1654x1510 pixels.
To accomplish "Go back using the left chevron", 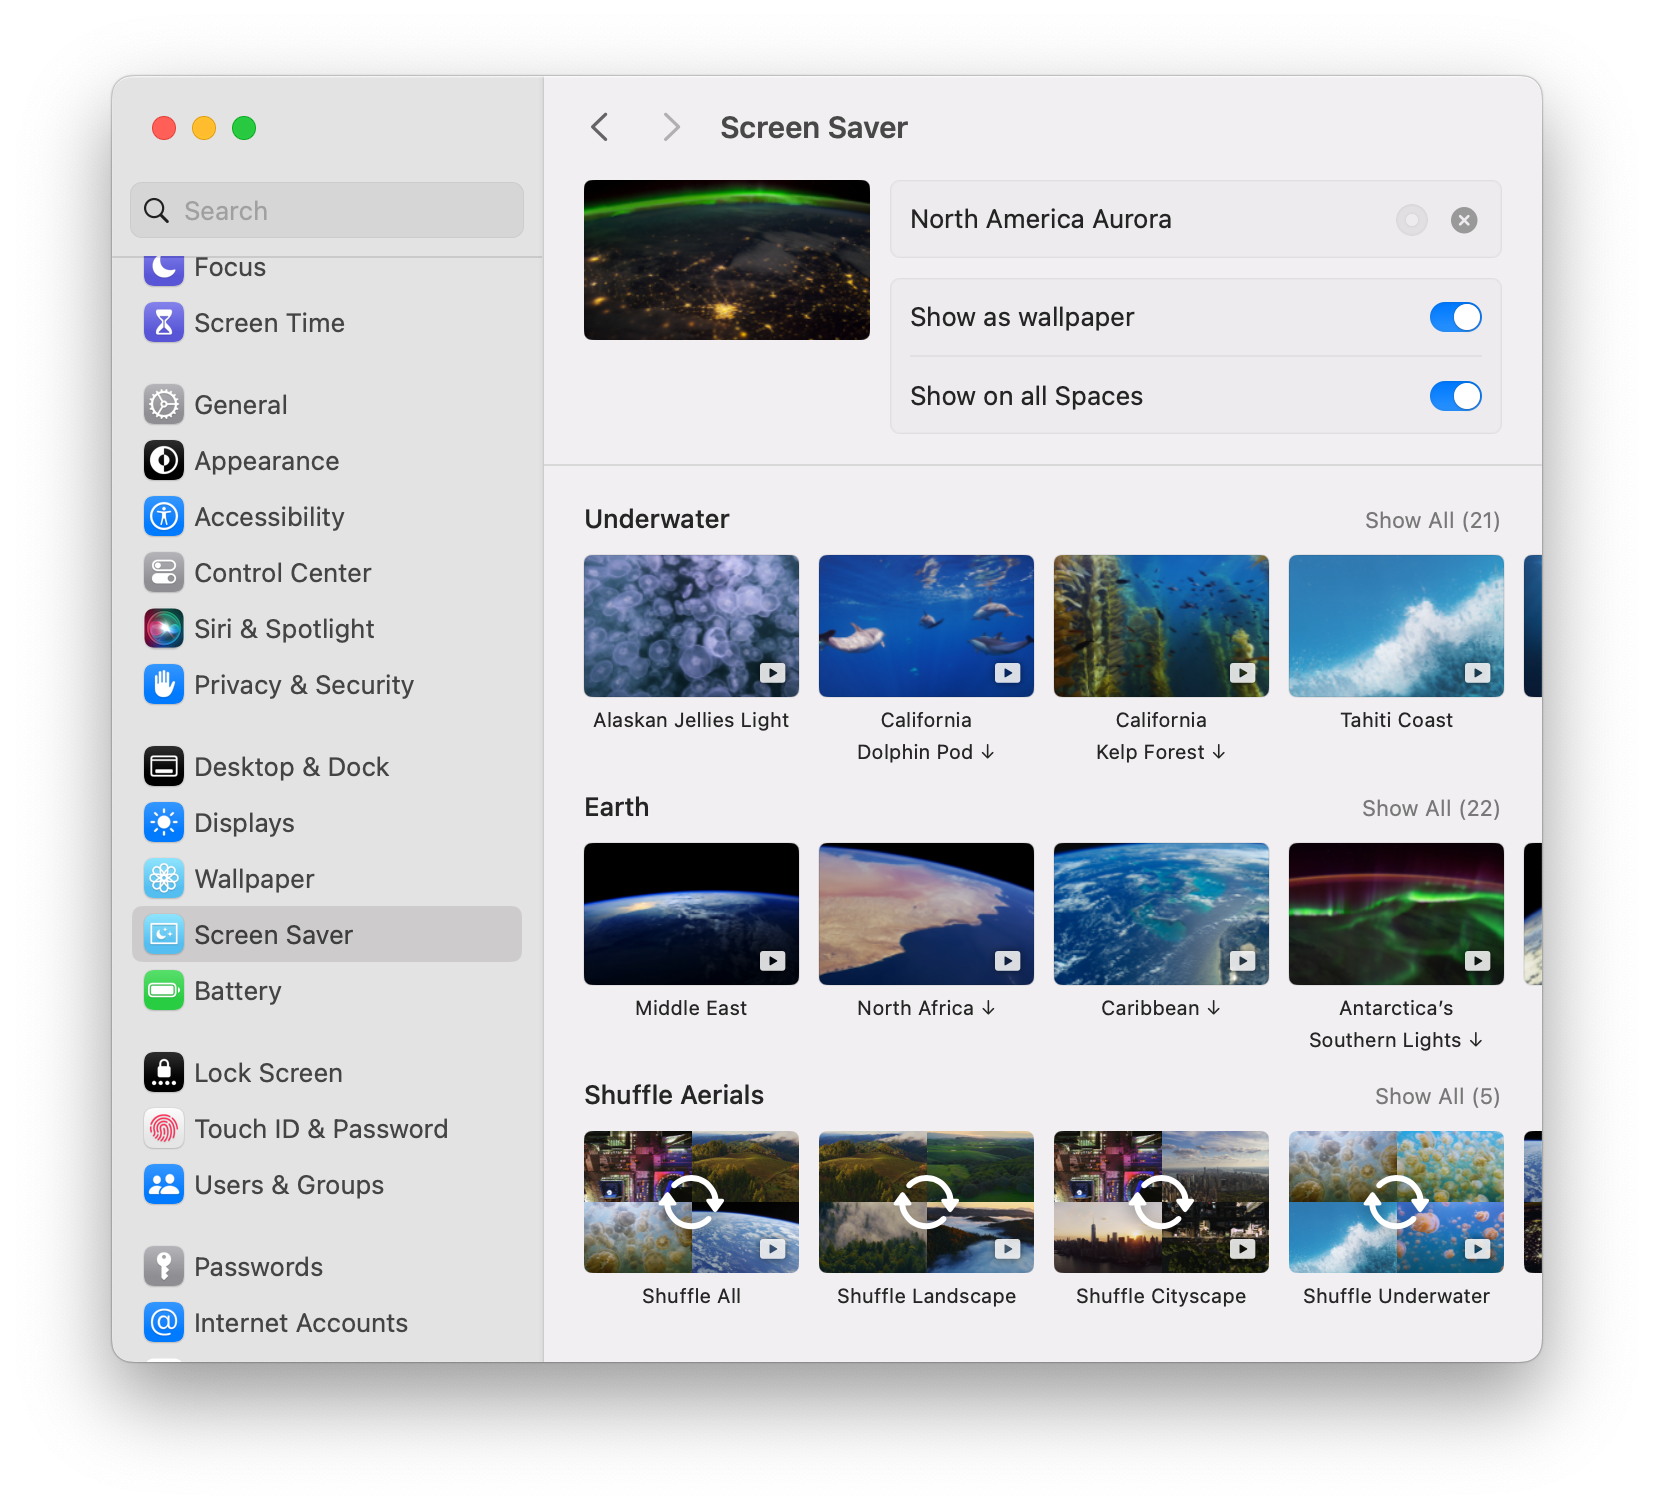I will [600, 128].
